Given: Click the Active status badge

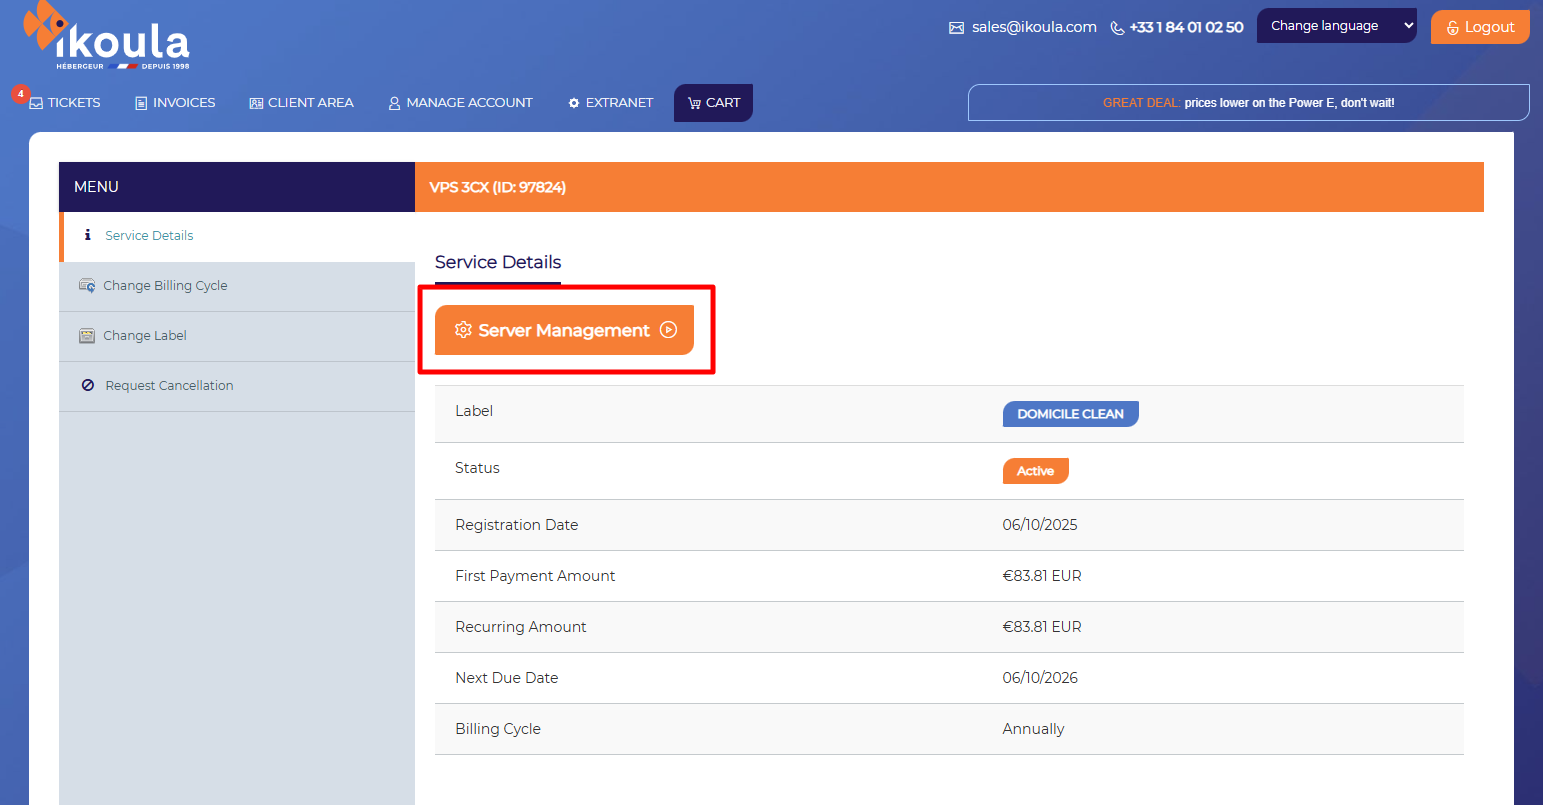Looking at the screenshot, I should (x=1035, y=471).
